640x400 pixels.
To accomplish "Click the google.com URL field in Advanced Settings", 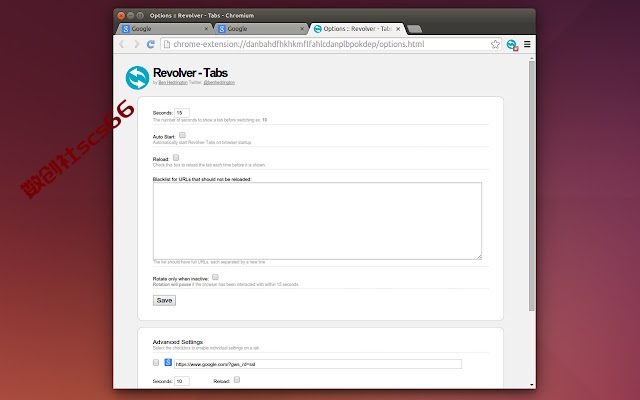I will point(318,364).
